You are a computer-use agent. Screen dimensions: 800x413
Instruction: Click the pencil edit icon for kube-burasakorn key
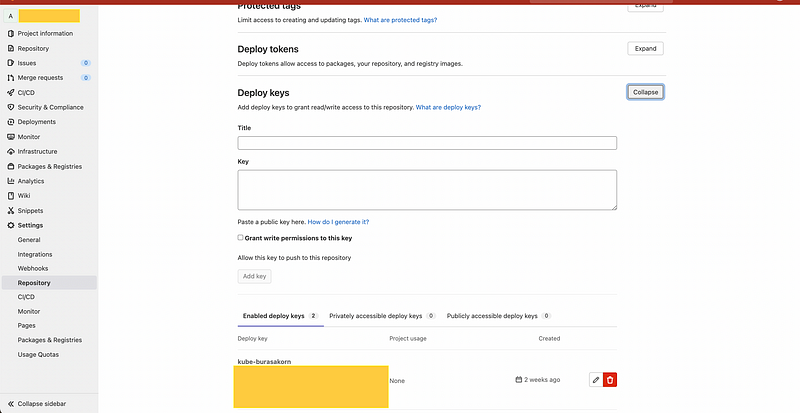pos(596,380)
